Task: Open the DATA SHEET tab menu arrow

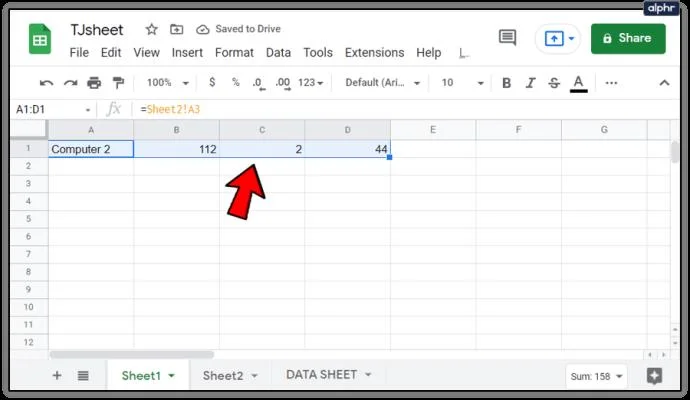Action: tap(368, 375)
